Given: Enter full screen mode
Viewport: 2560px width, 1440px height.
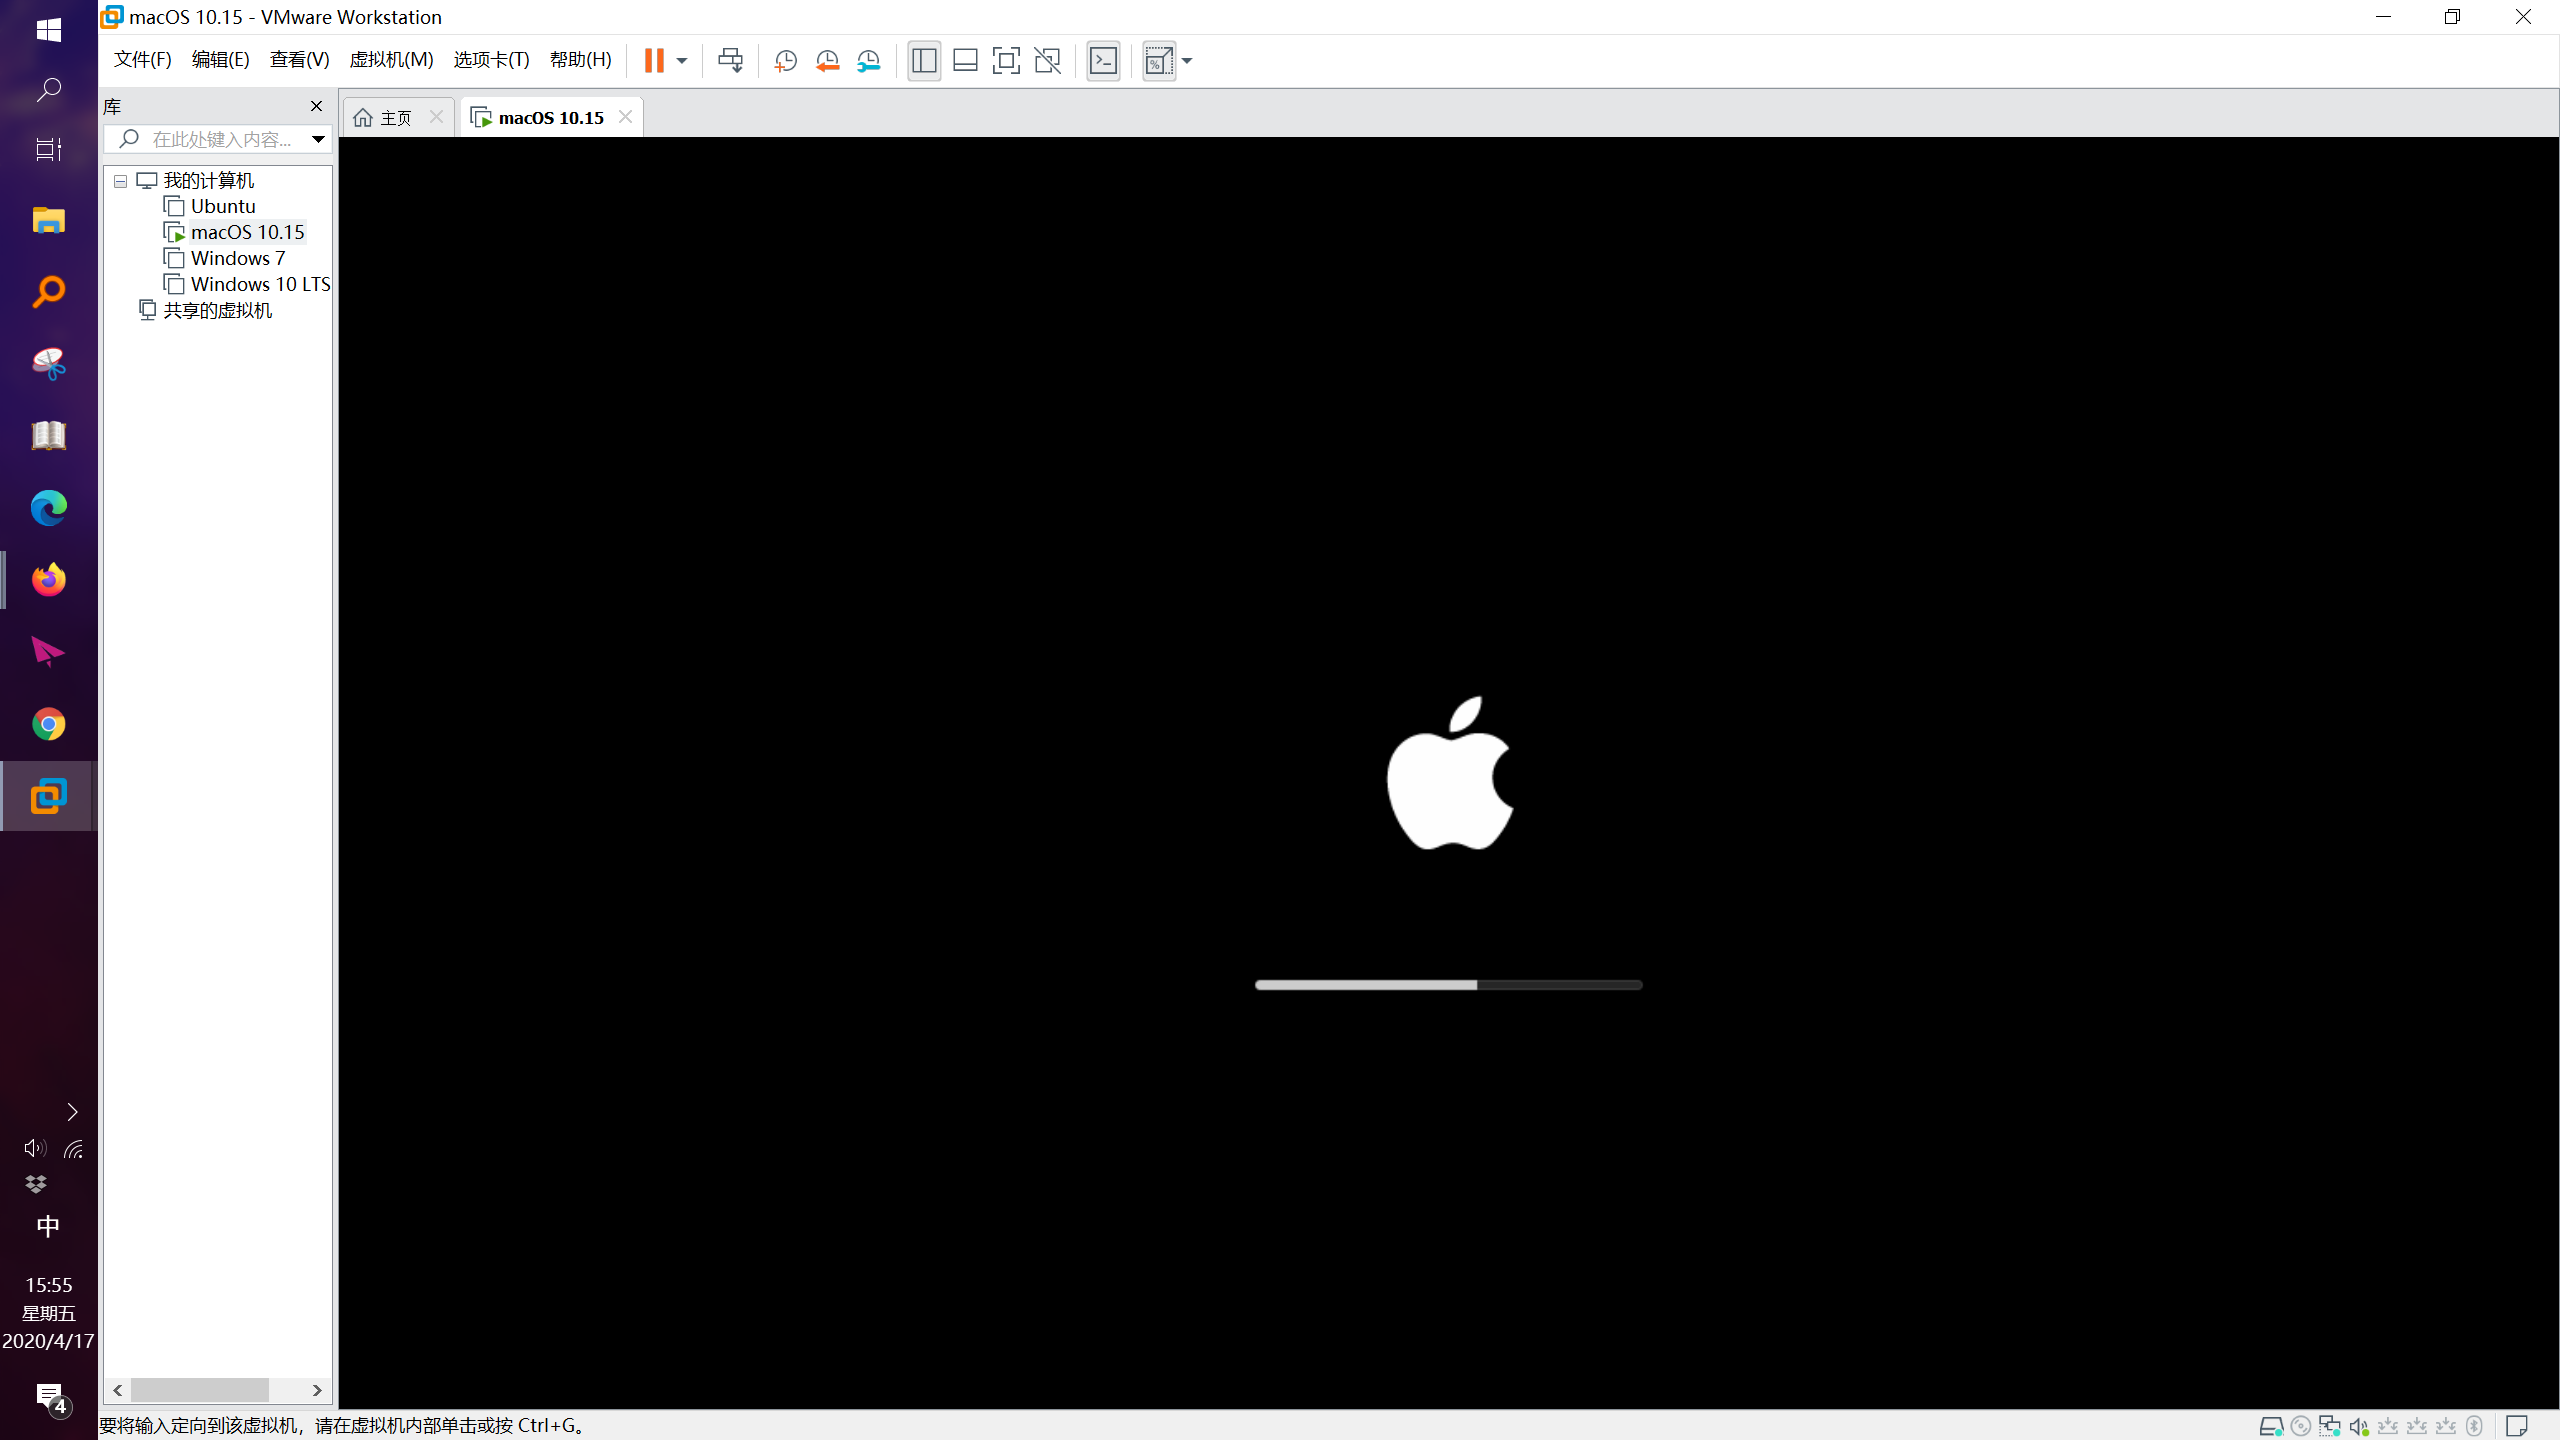Looking at the screenshot, I should (1006, 61).
